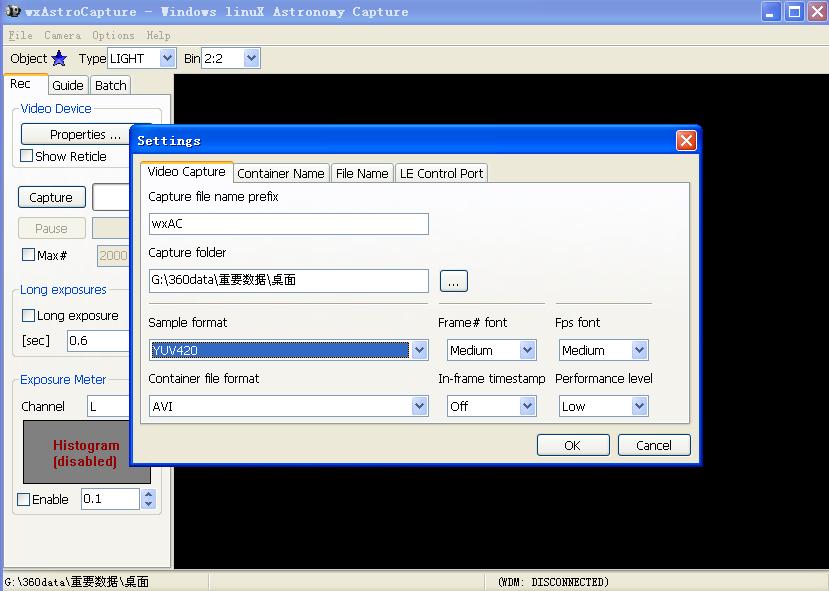Click the Capture file name prefix field
829x591 pixels.
[x=289, y=224]
